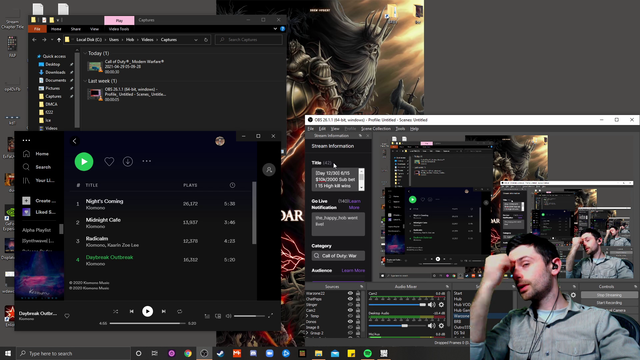
Task: Expand Group 2 in OBS Sources
Action: (x=307, y=333)
